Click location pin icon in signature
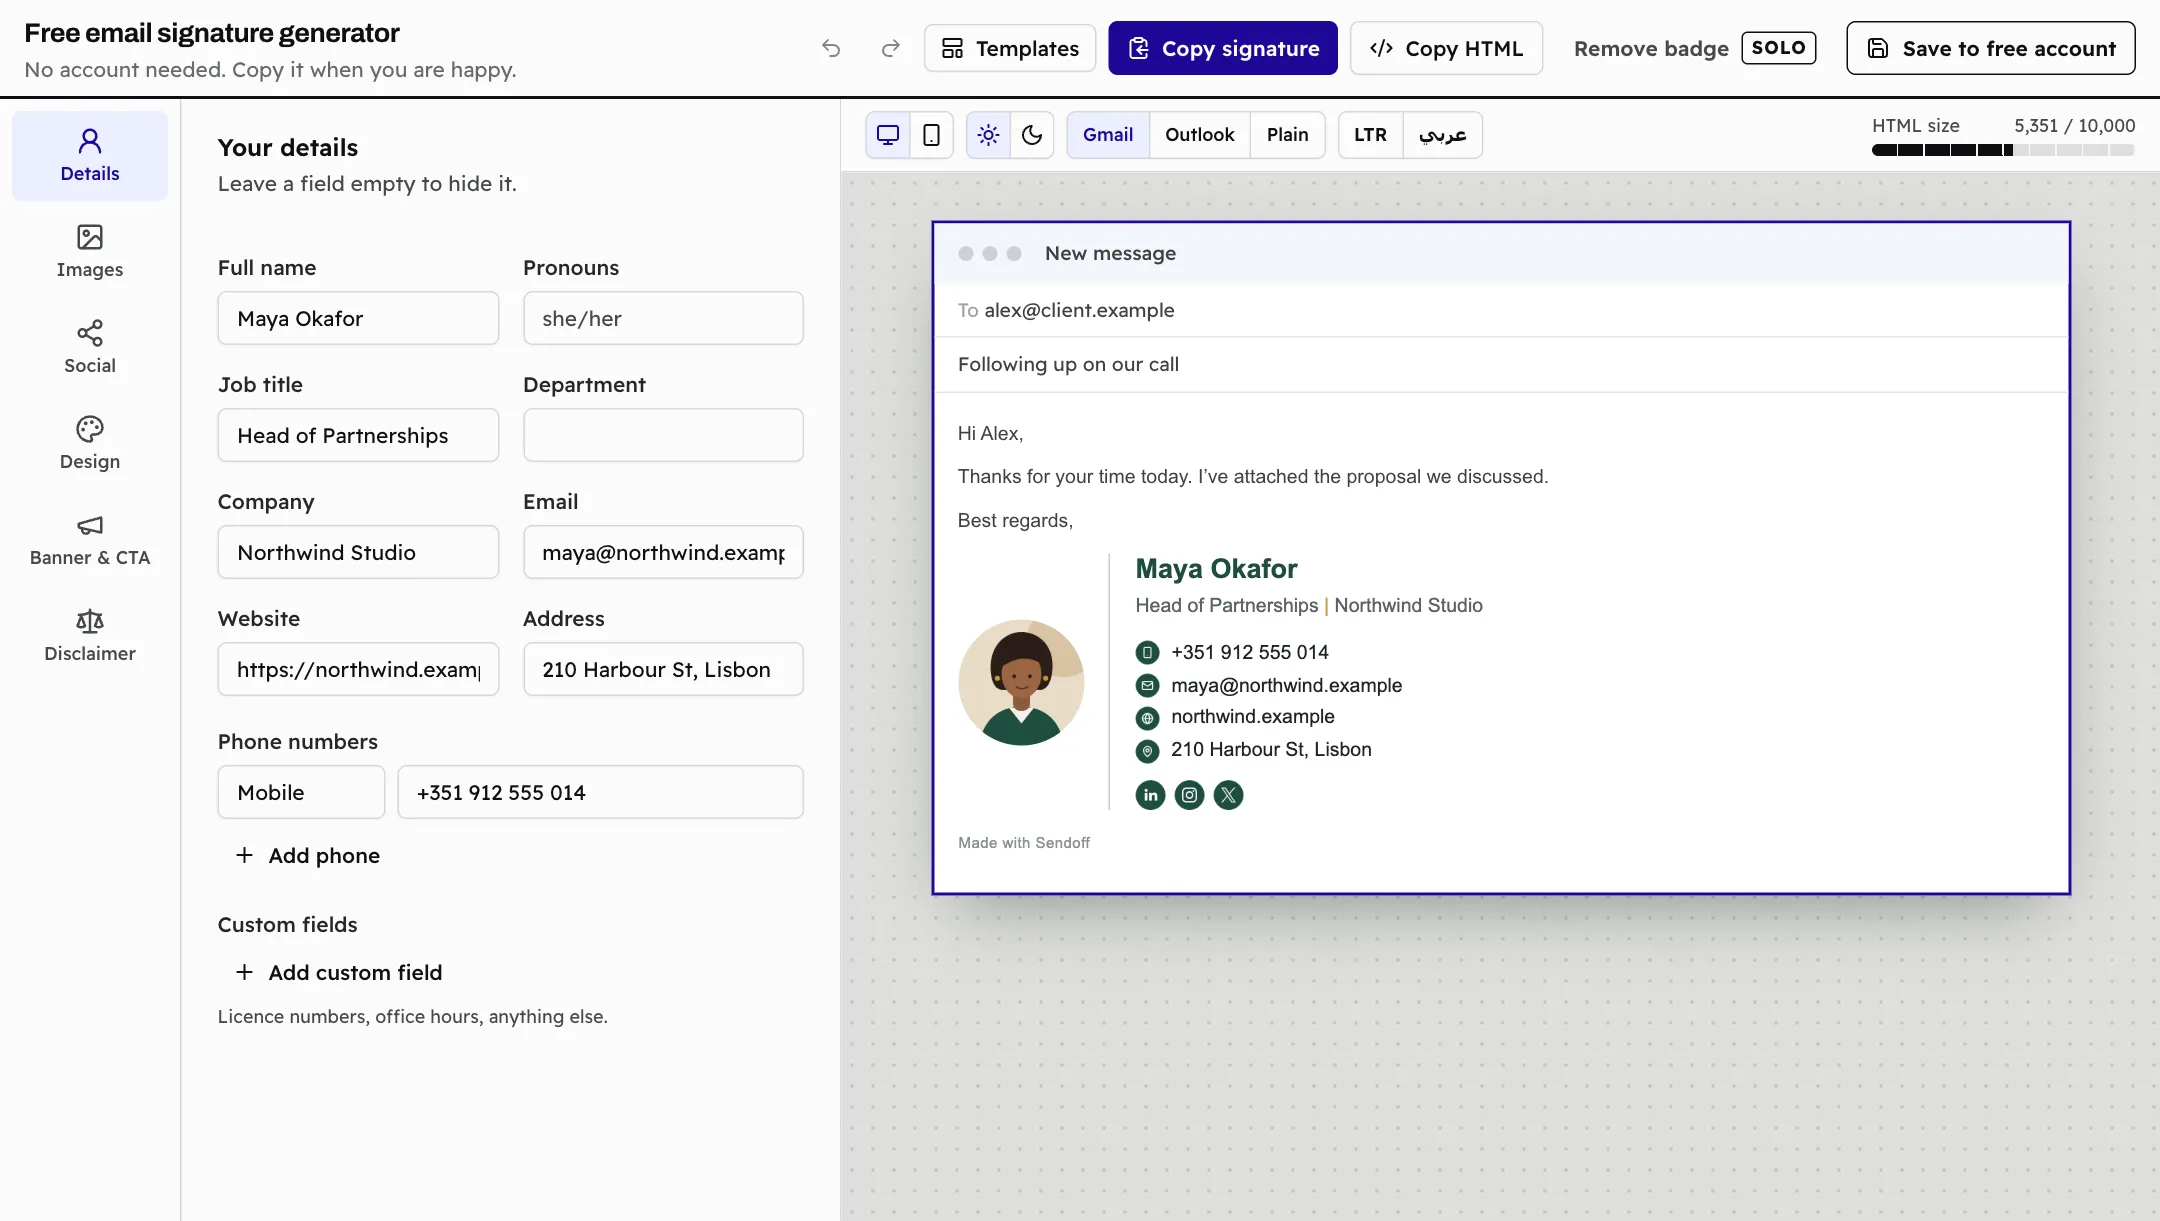The image size is (2160, 1221). (1147, 751)
